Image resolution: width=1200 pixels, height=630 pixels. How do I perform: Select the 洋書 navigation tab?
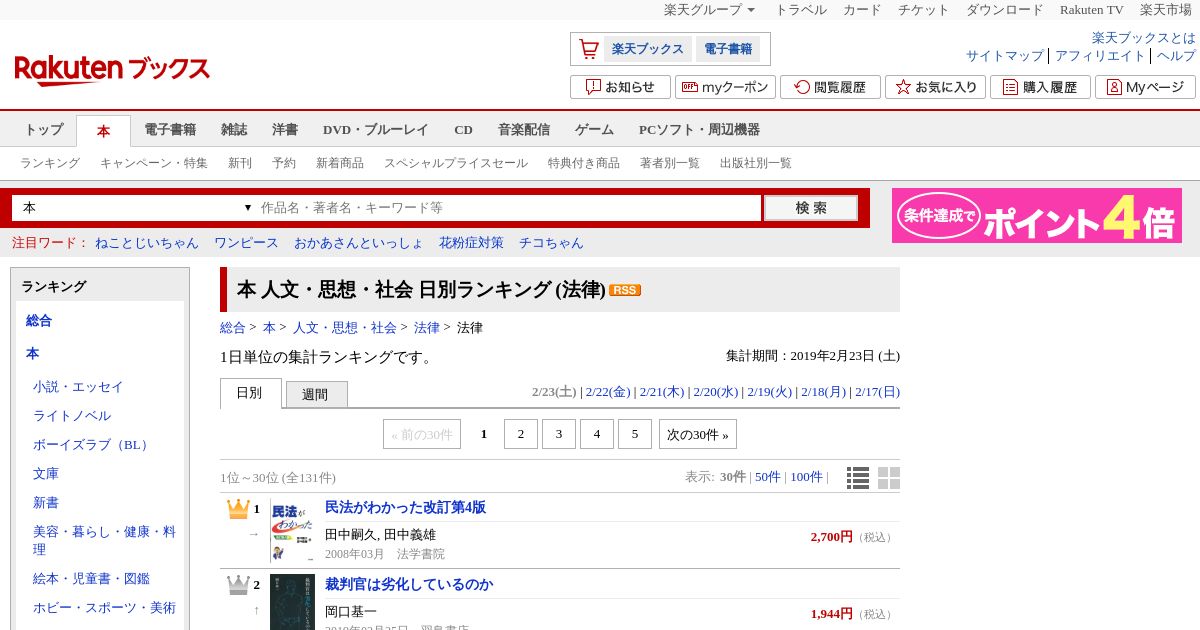(285, 130)
